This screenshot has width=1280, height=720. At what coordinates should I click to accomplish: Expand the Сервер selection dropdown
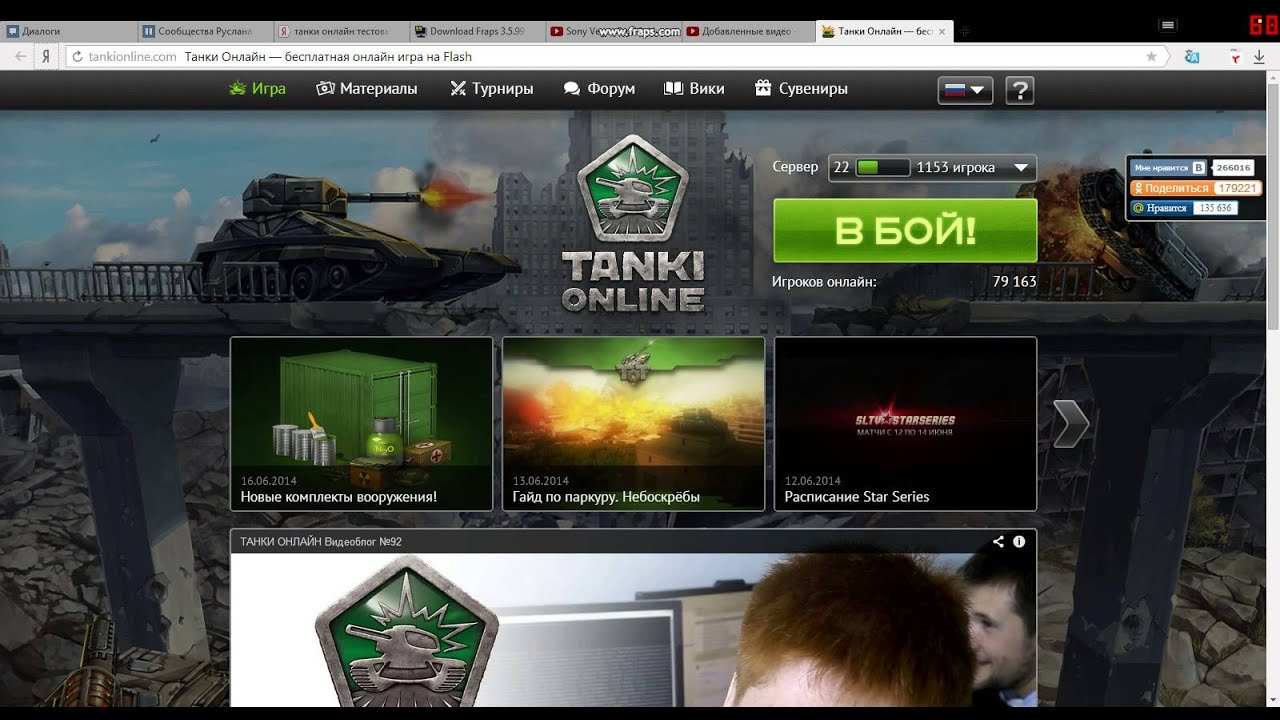click(x=932, y=168)
